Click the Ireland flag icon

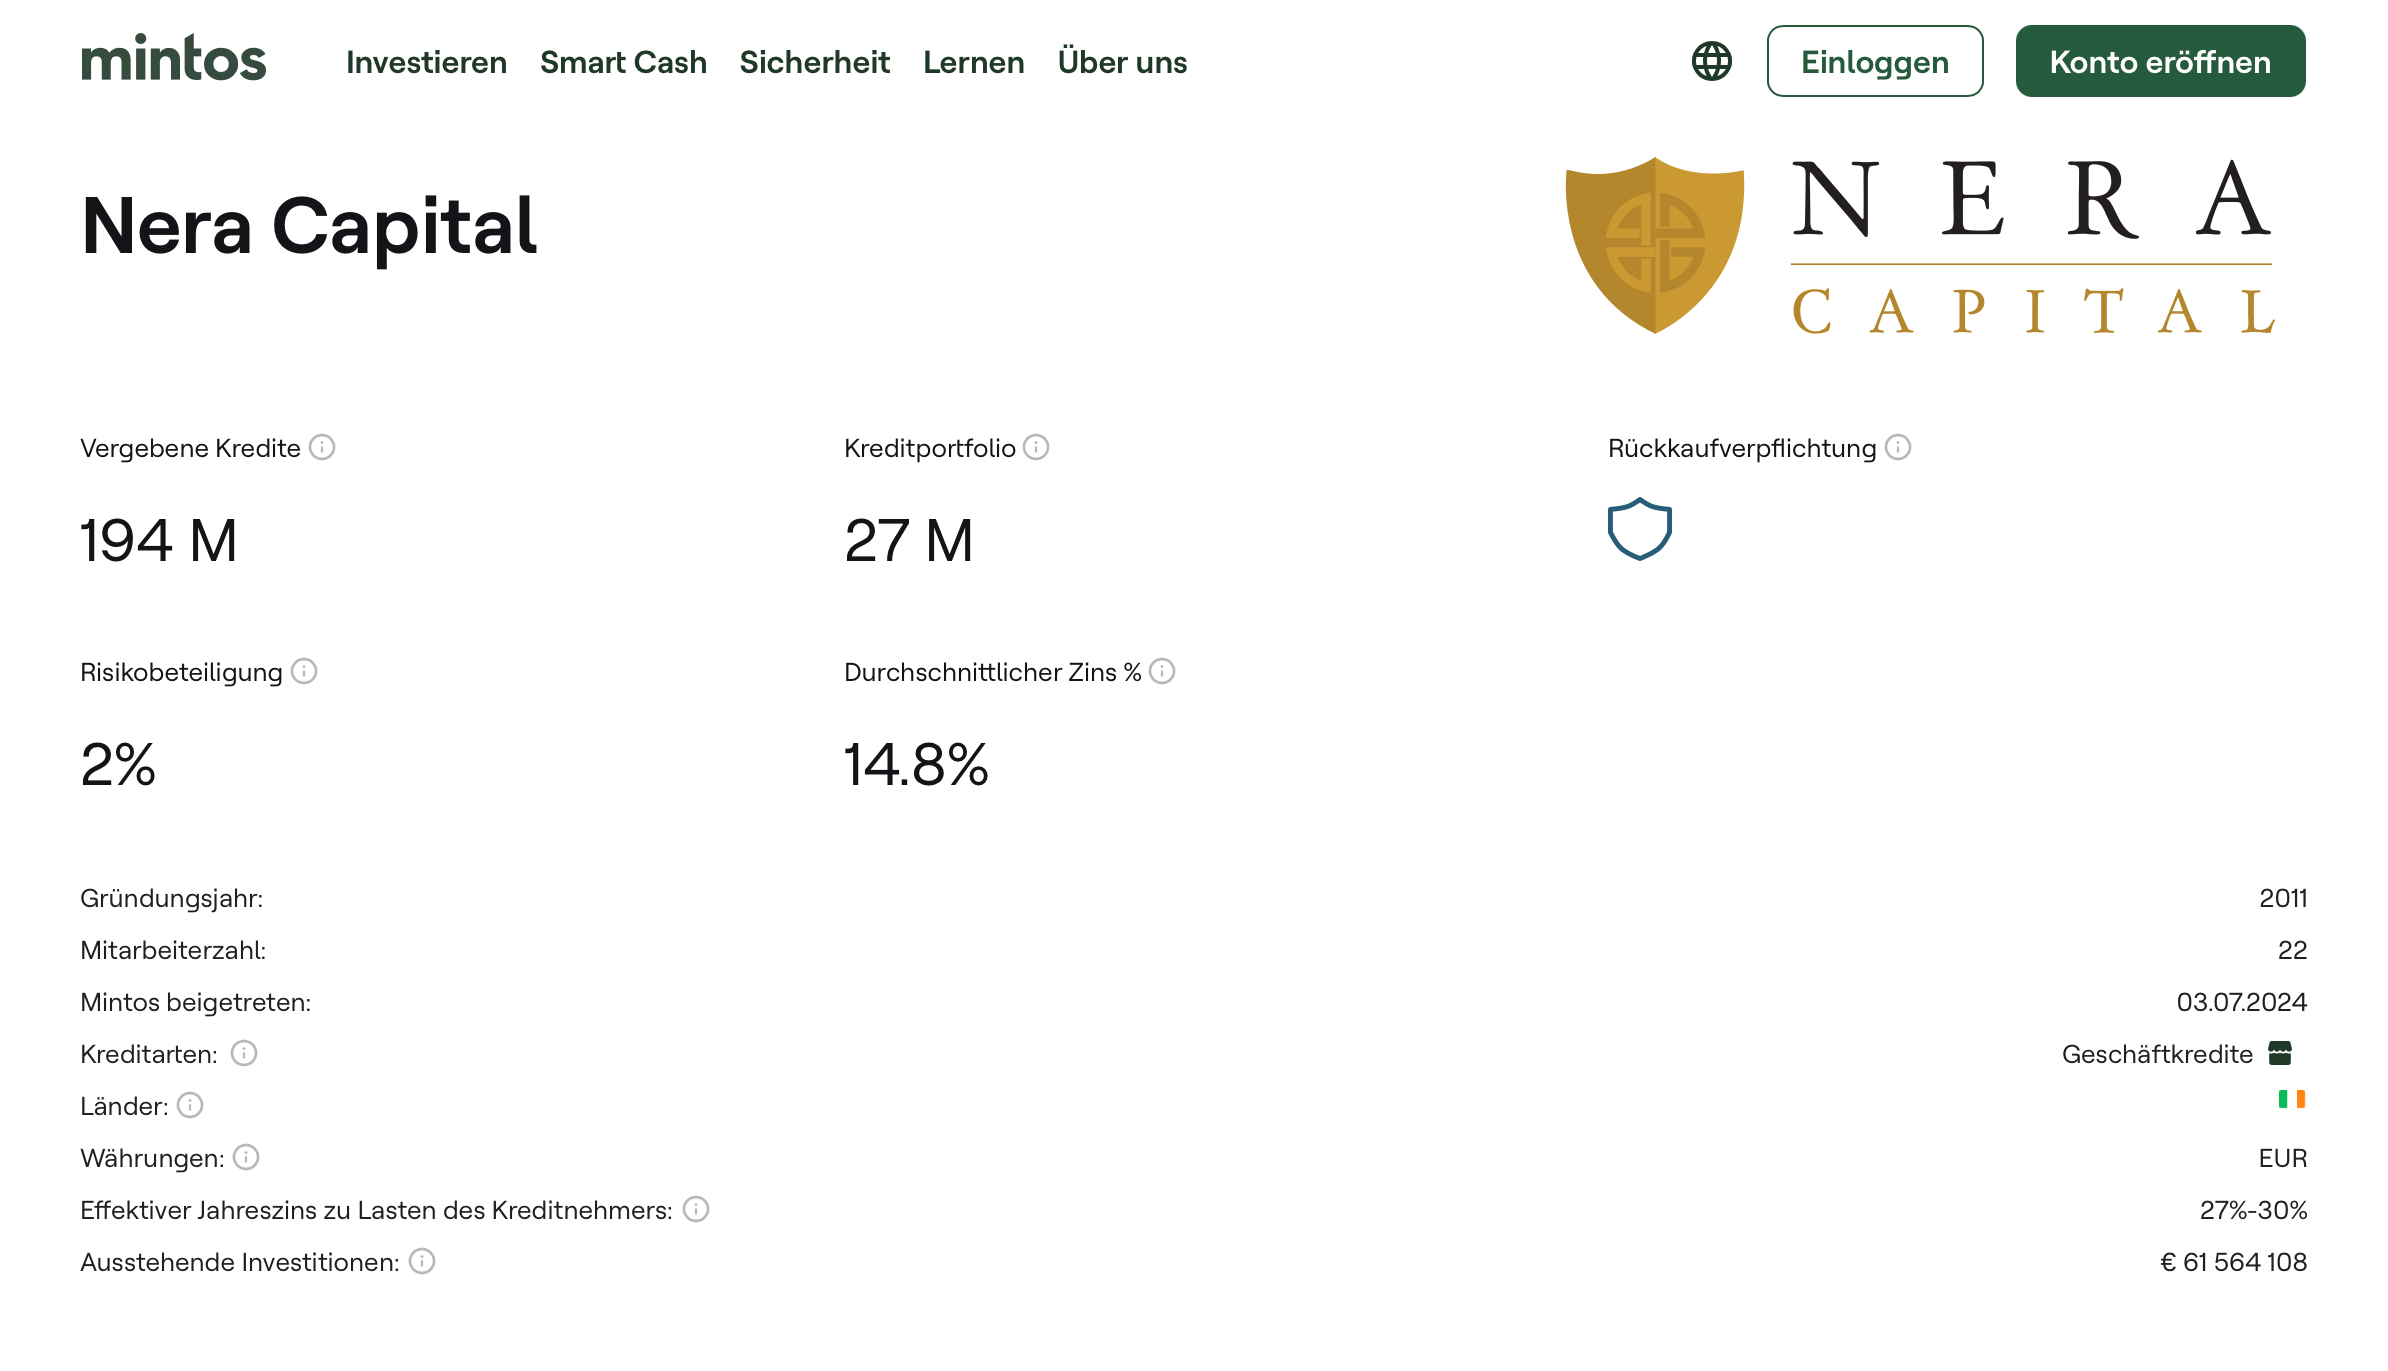coord(2291,1099)
